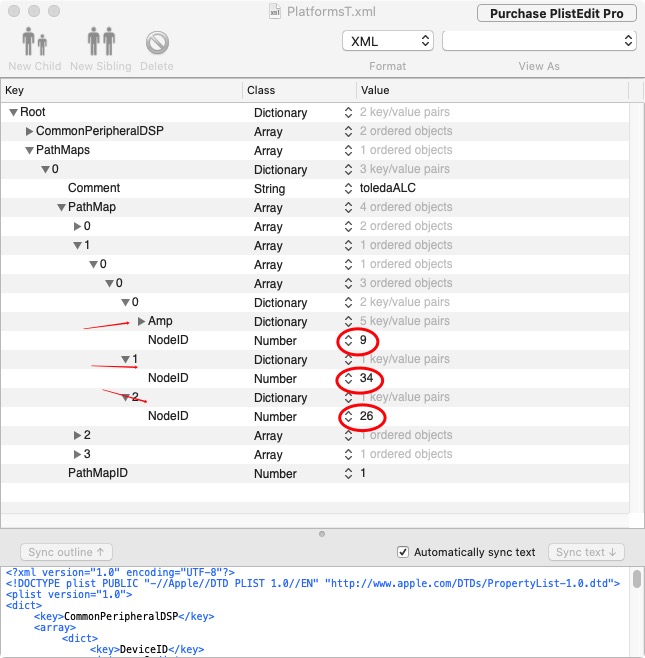This screenshot has height=658, width=645.
Task: Select the NodeID value 9
Action: coord(363,340)
